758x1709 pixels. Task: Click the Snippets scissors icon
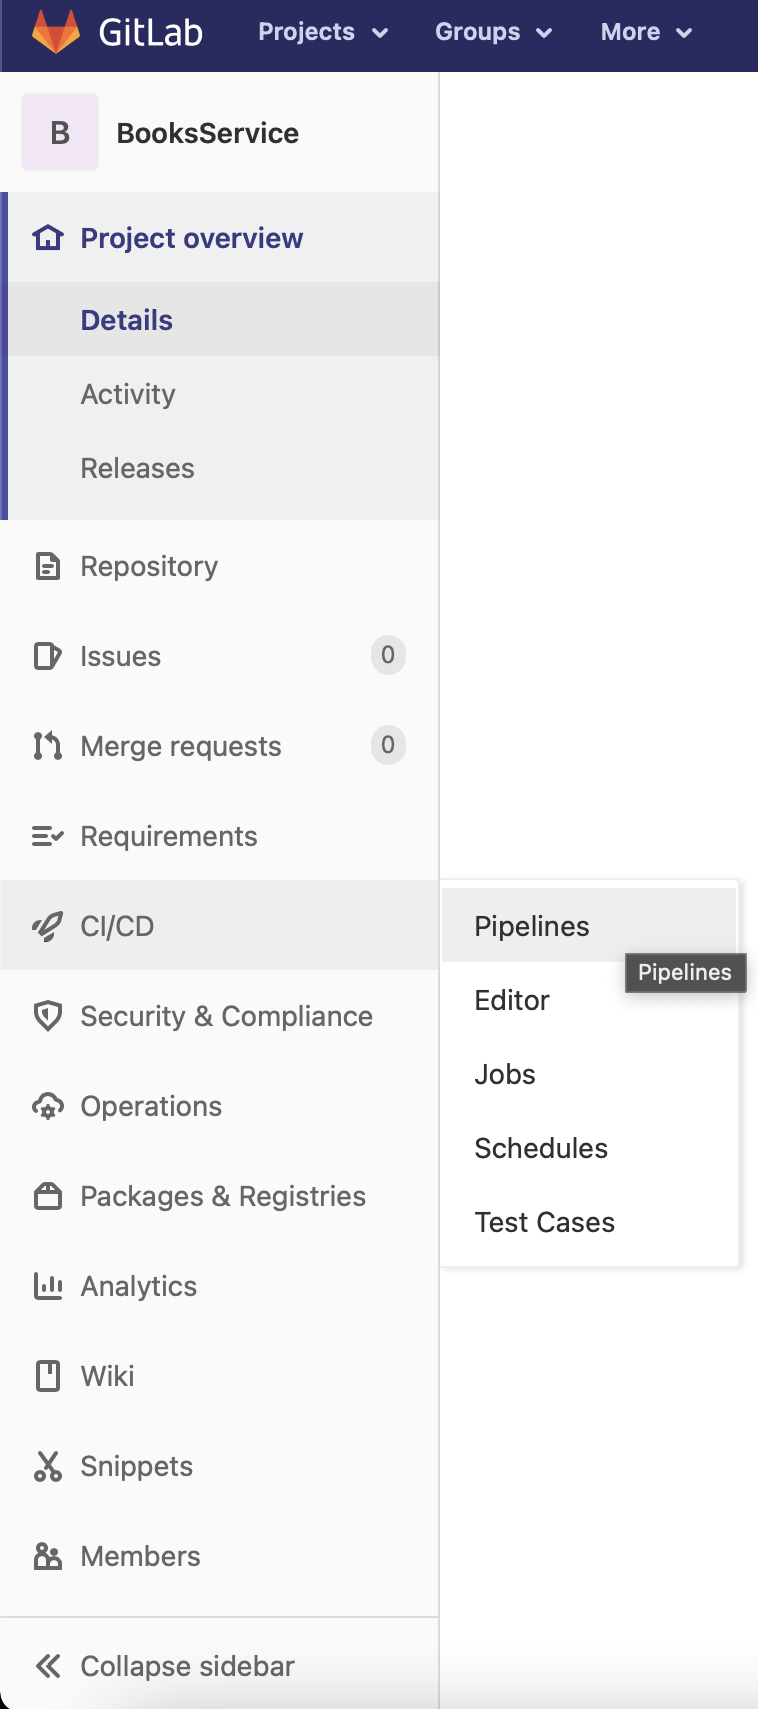(x=47, y=1466)
